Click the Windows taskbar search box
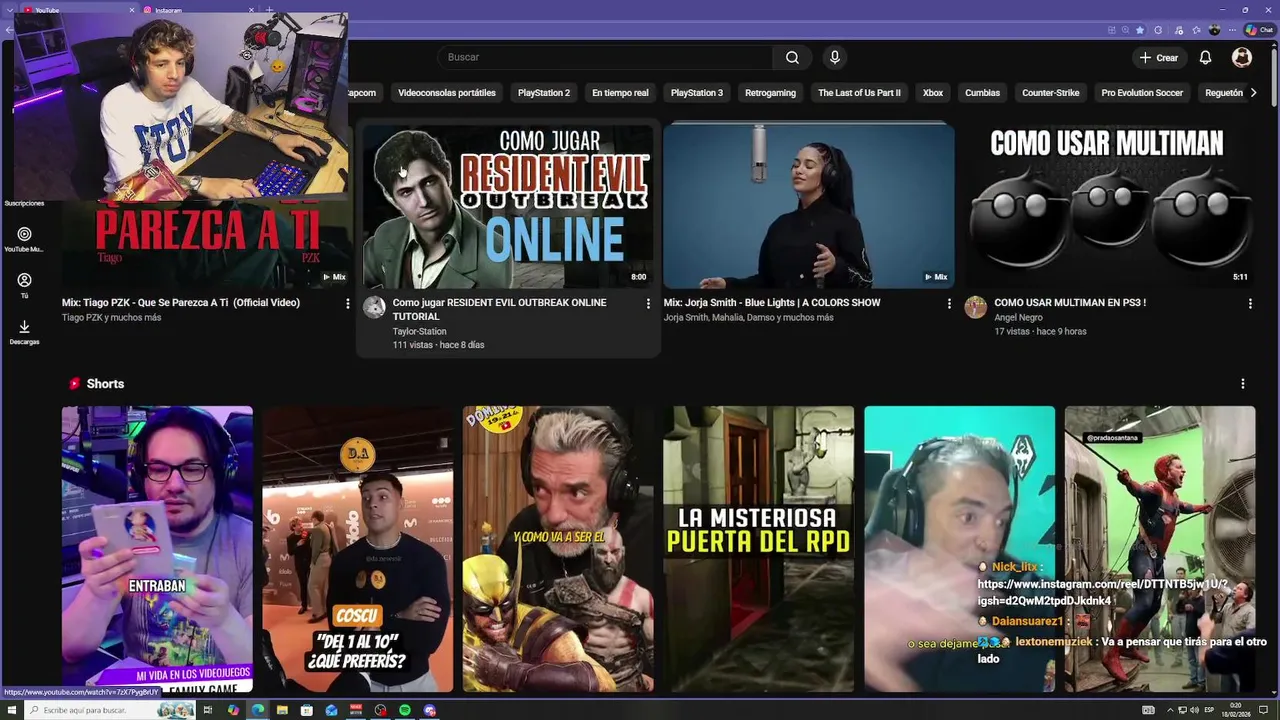Viewport: 1280px width, 720px height. [x=110, y=710]
